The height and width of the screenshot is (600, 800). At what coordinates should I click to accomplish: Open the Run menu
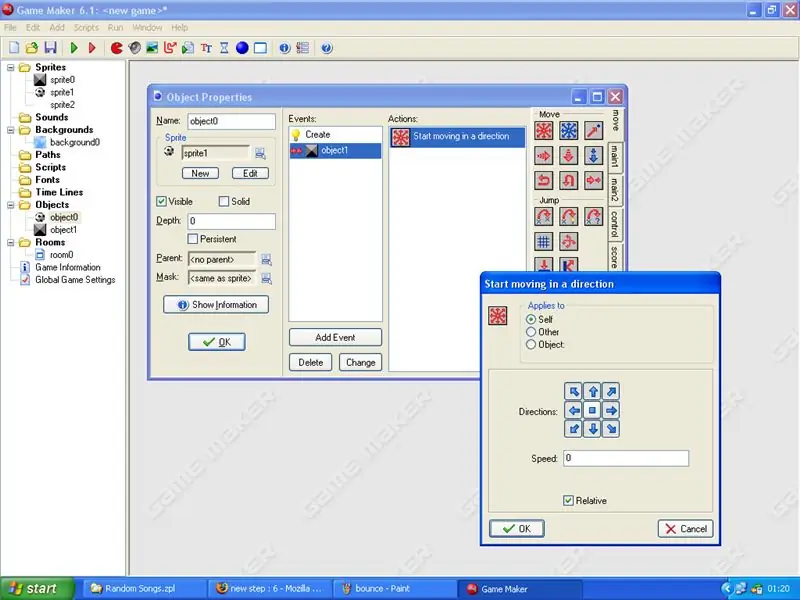point(115,28)
